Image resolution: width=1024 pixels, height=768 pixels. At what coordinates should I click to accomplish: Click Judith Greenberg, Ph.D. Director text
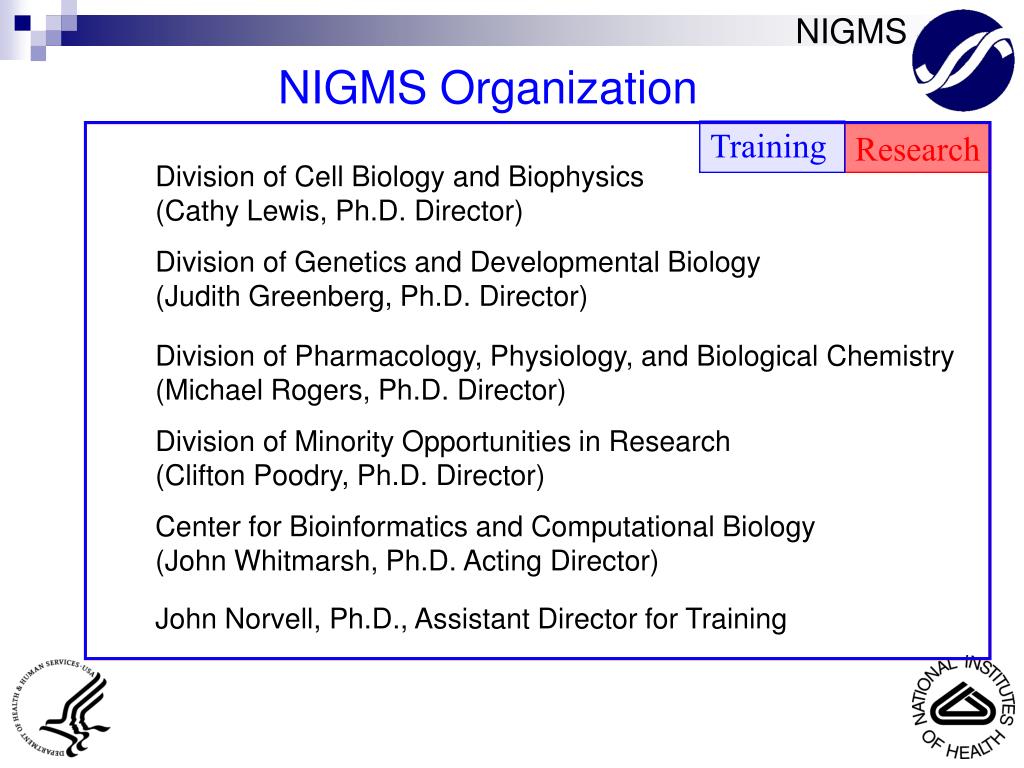click(x=371, y=296)
